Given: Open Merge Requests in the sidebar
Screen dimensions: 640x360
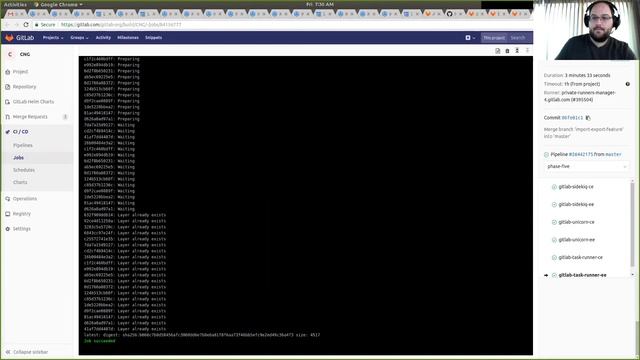Looking at the screenshot, I should pyautogui.click(x=30, y=117).
